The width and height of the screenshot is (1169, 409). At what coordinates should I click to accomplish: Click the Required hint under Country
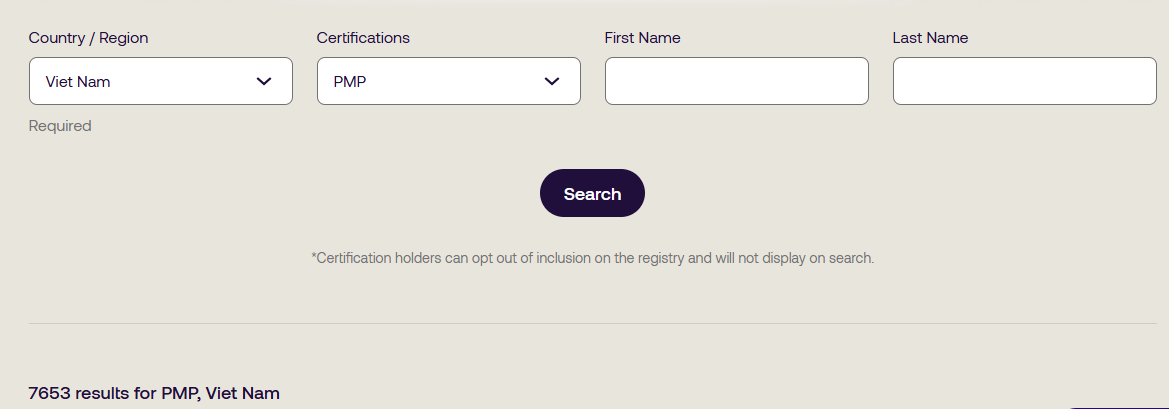click(x=60, y=126)
